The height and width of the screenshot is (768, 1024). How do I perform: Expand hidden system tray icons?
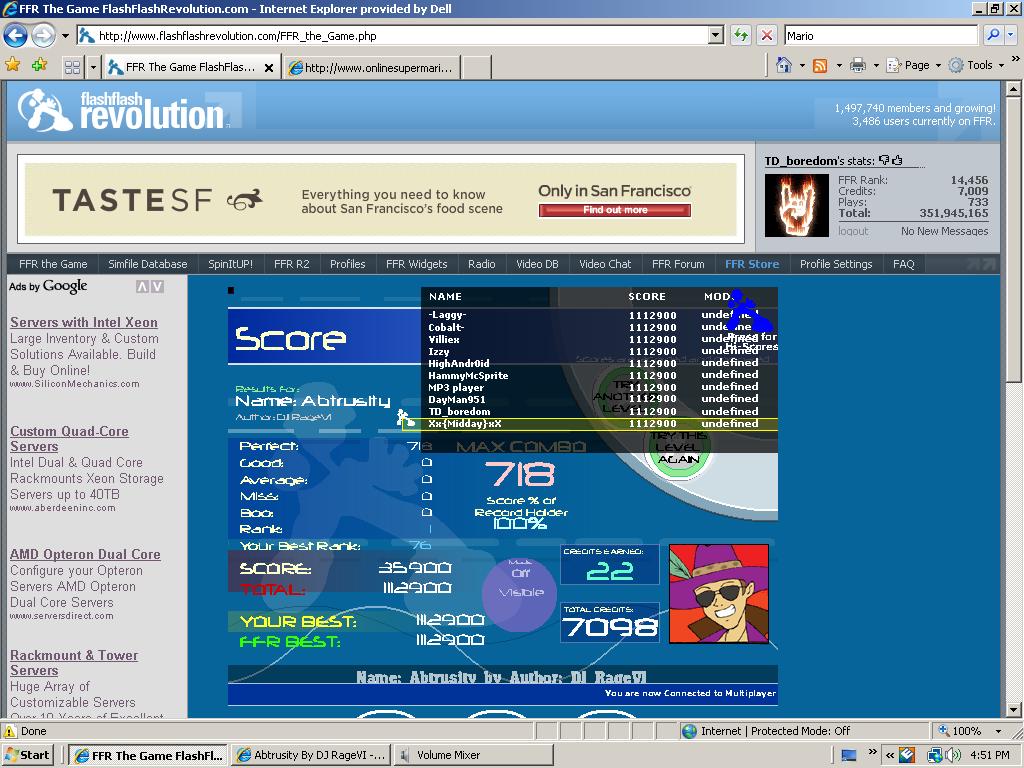[x=889, y=756]
